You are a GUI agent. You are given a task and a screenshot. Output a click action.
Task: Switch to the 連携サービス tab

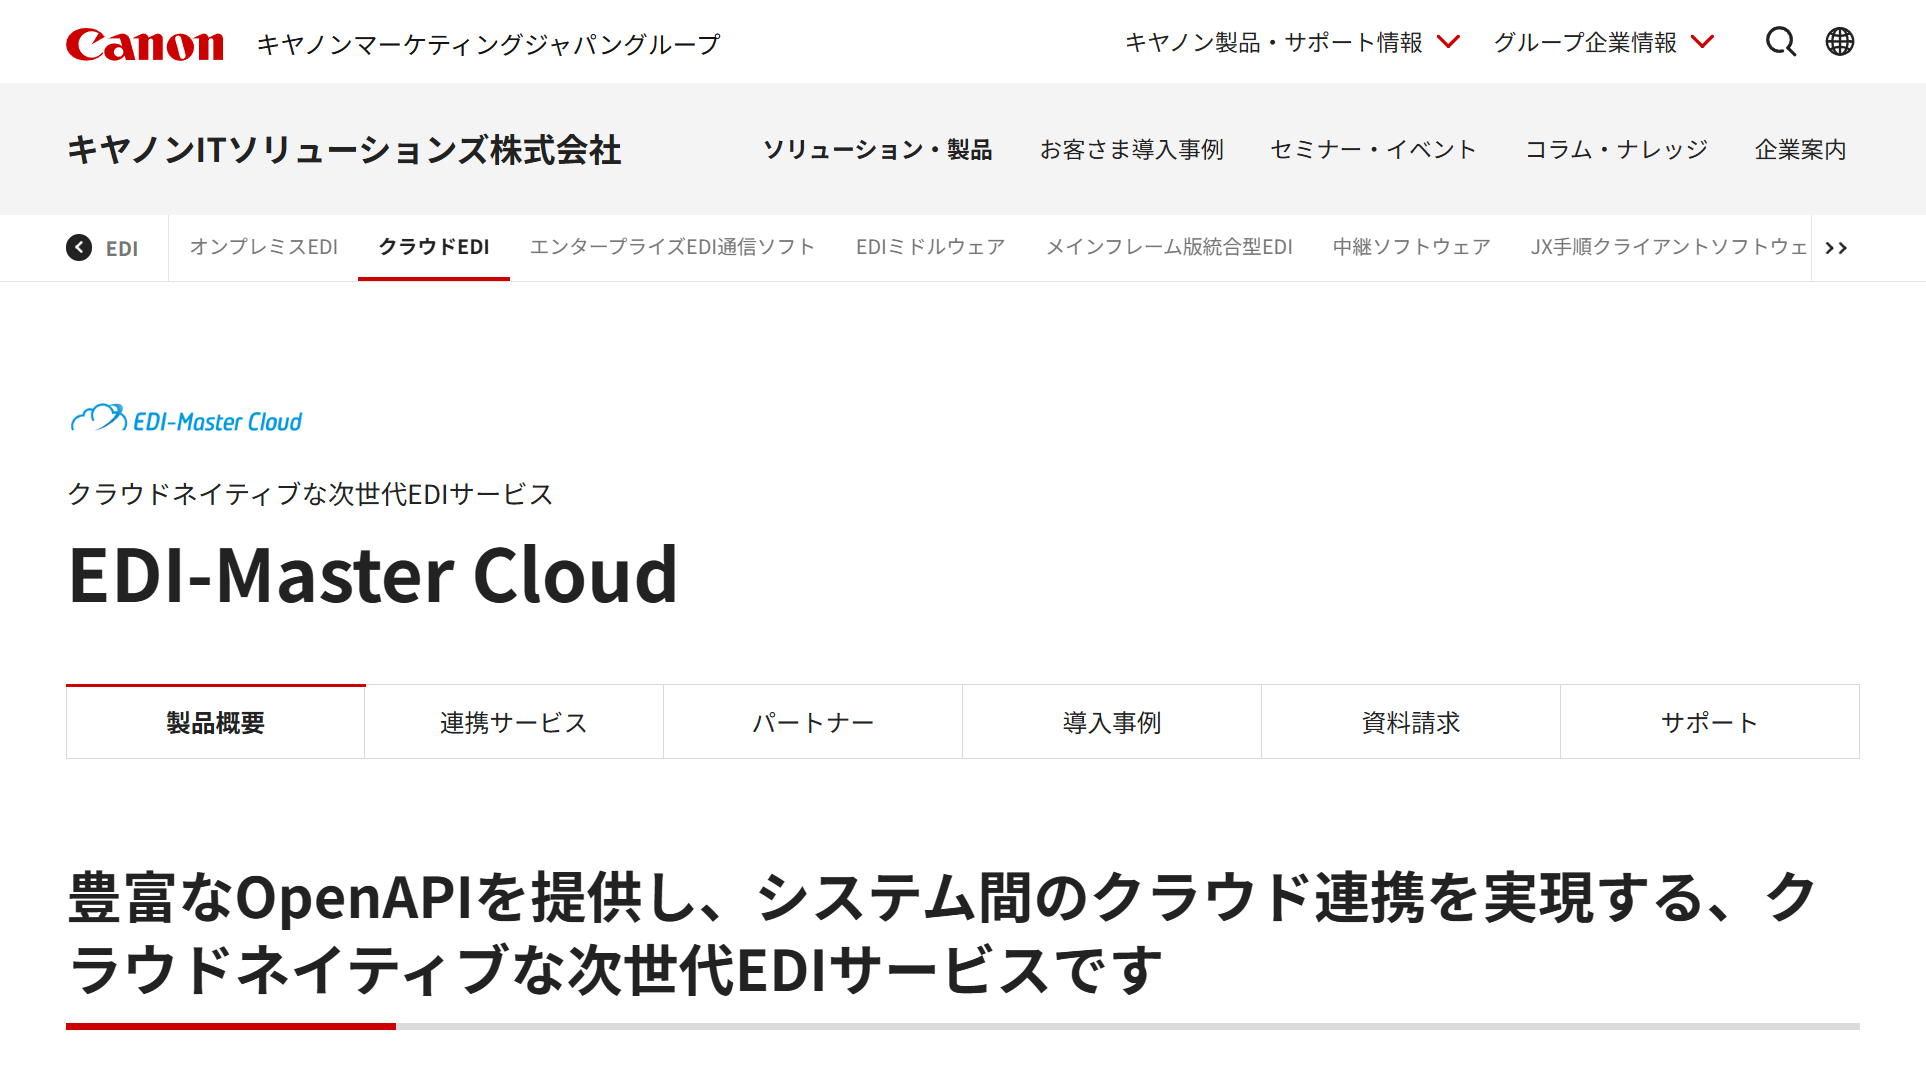click(513, 721)
